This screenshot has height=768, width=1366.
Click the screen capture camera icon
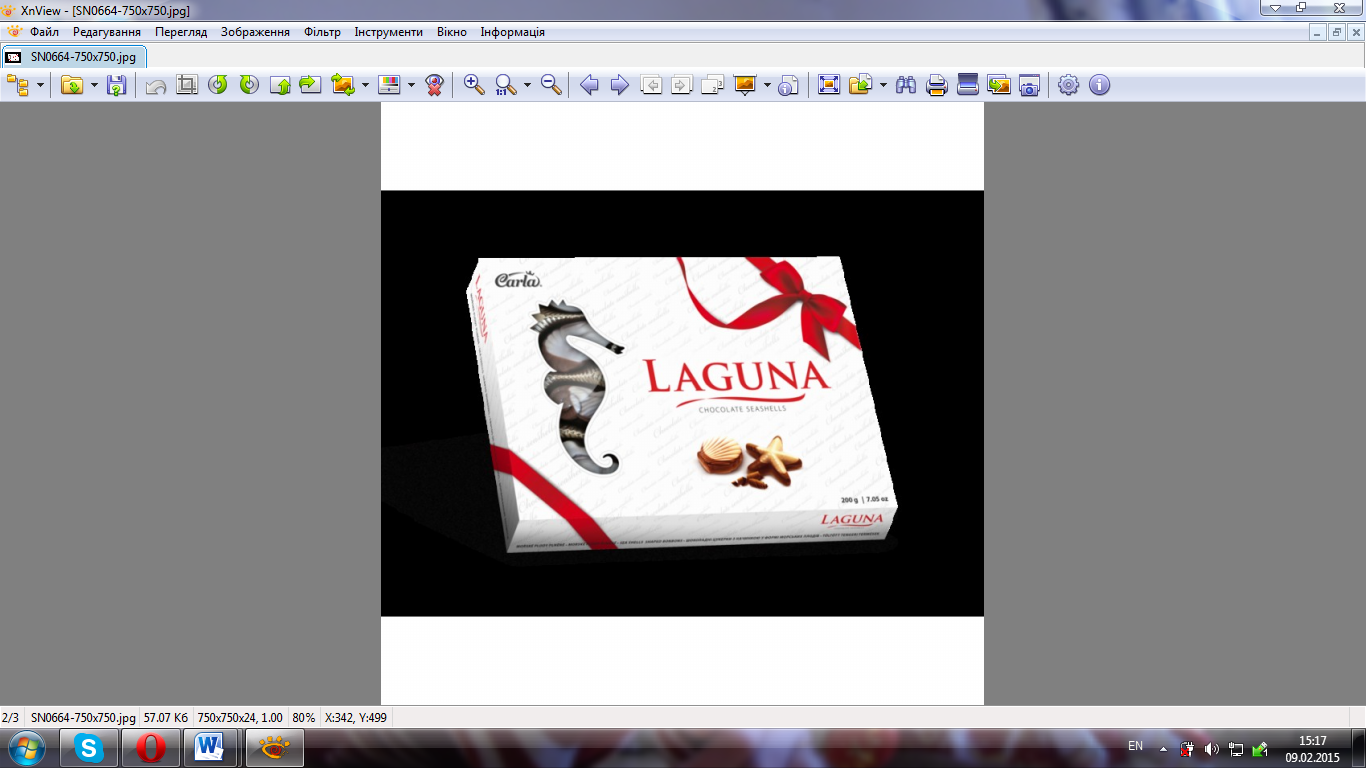coord(1030,85)
